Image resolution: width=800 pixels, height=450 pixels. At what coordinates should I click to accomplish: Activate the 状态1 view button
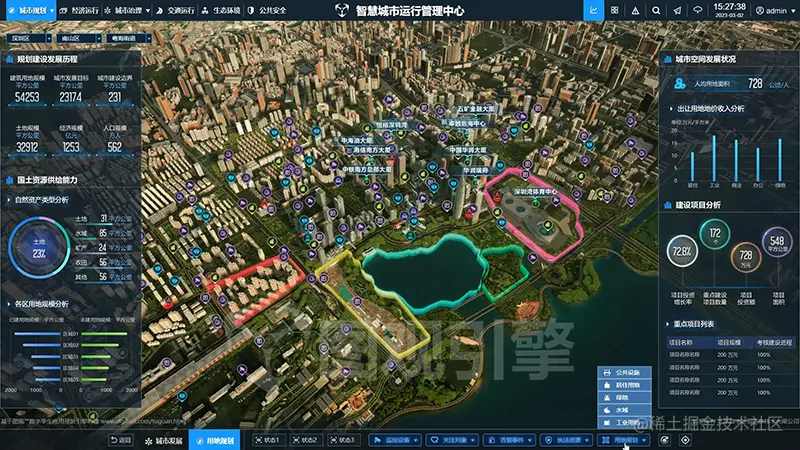click(267, 440)
